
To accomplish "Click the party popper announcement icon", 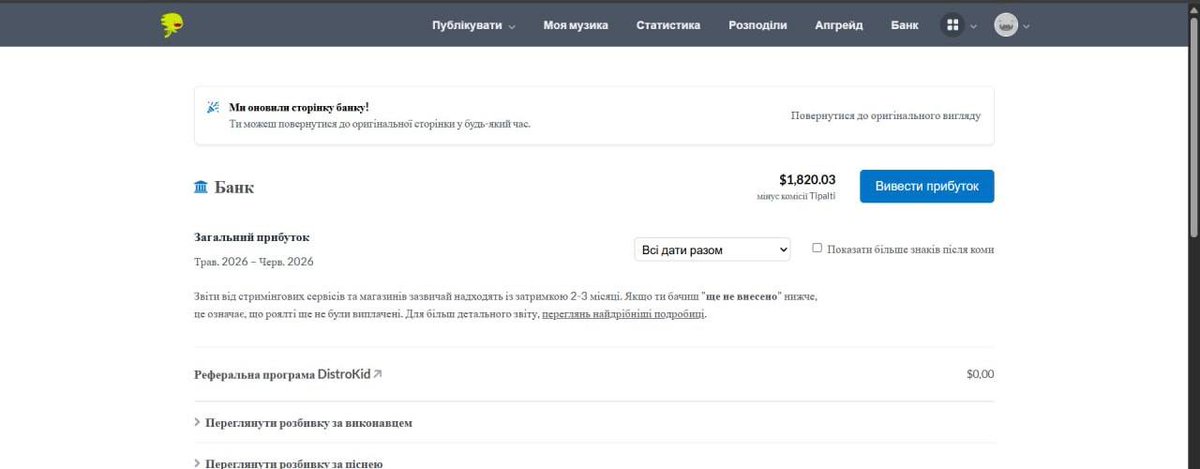I will point(213,107).
